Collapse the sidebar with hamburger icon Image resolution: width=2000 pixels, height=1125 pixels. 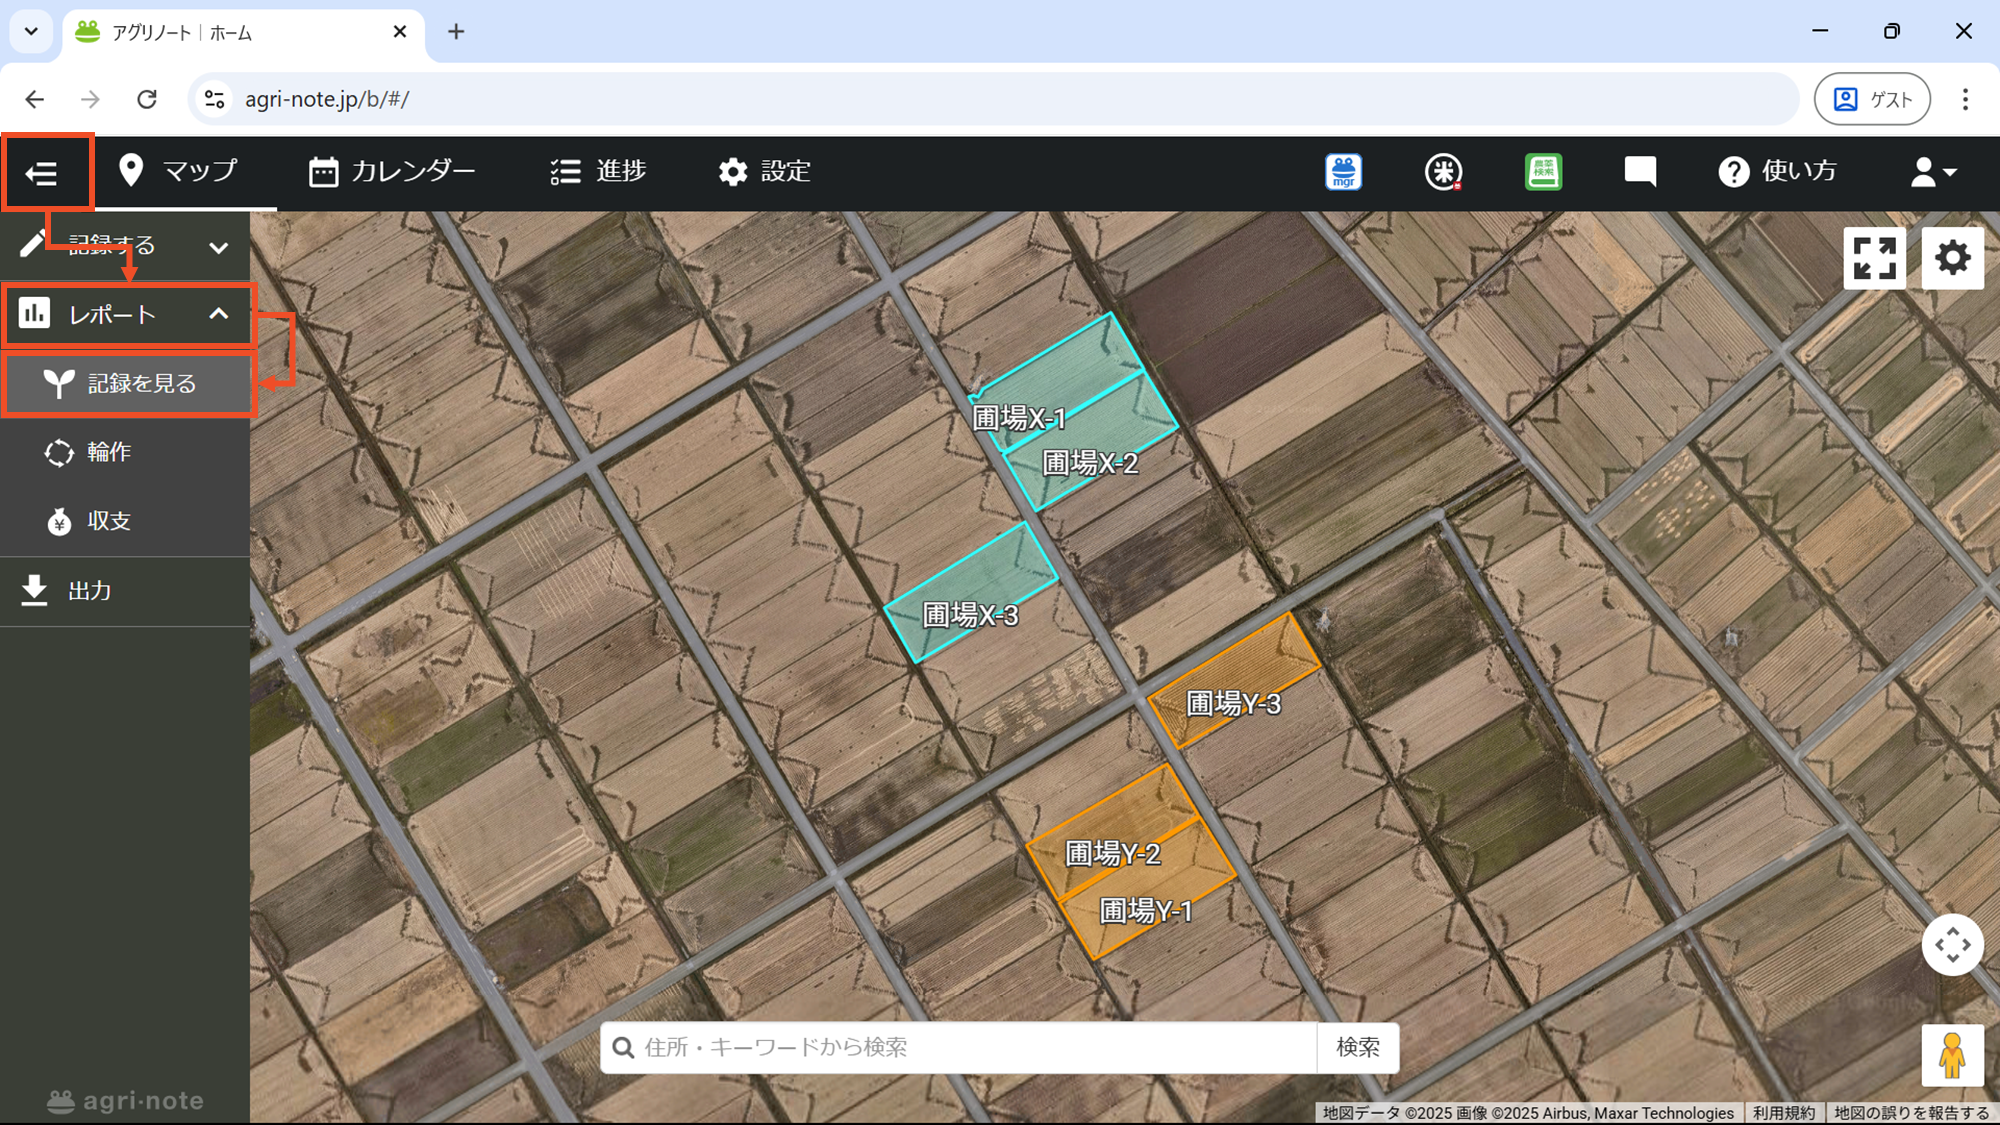(x=42, y=174)
